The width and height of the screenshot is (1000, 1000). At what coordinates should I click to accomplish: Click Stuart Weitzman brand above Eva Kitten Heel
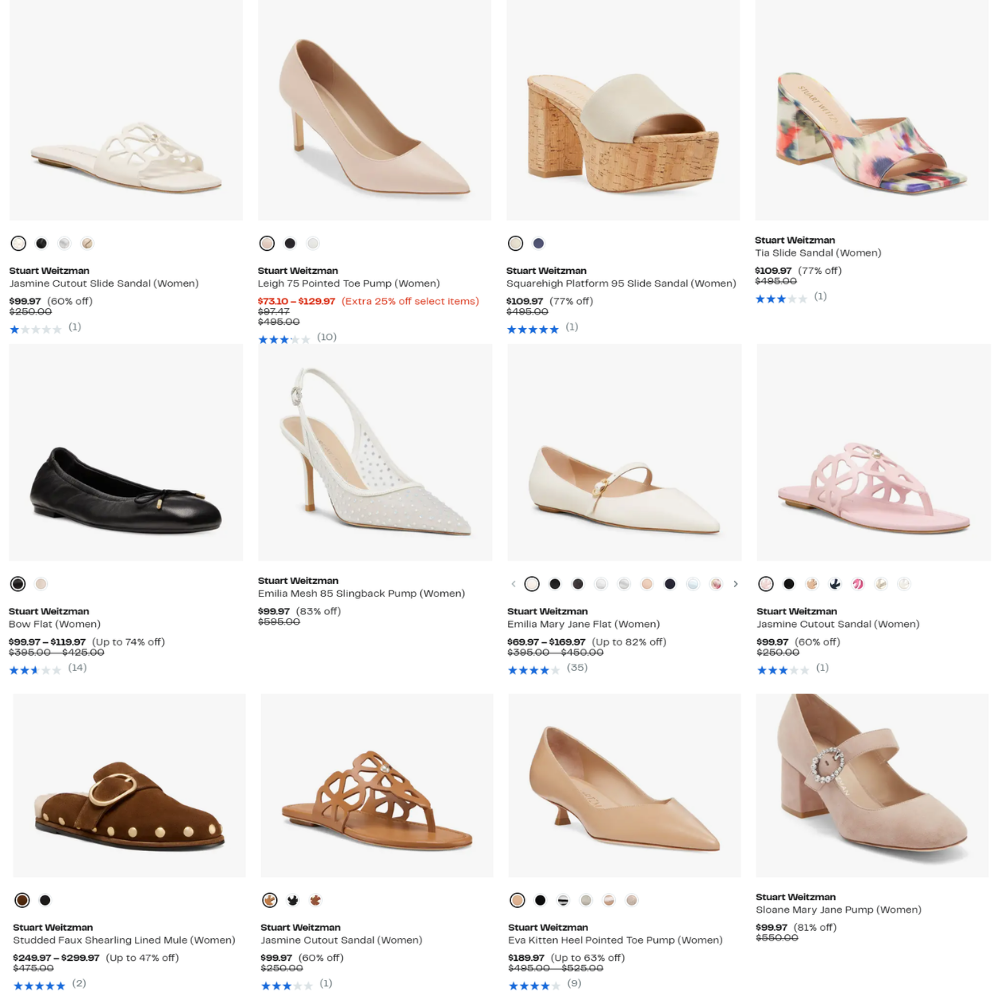pyautogui.click(x=546, y=928)
